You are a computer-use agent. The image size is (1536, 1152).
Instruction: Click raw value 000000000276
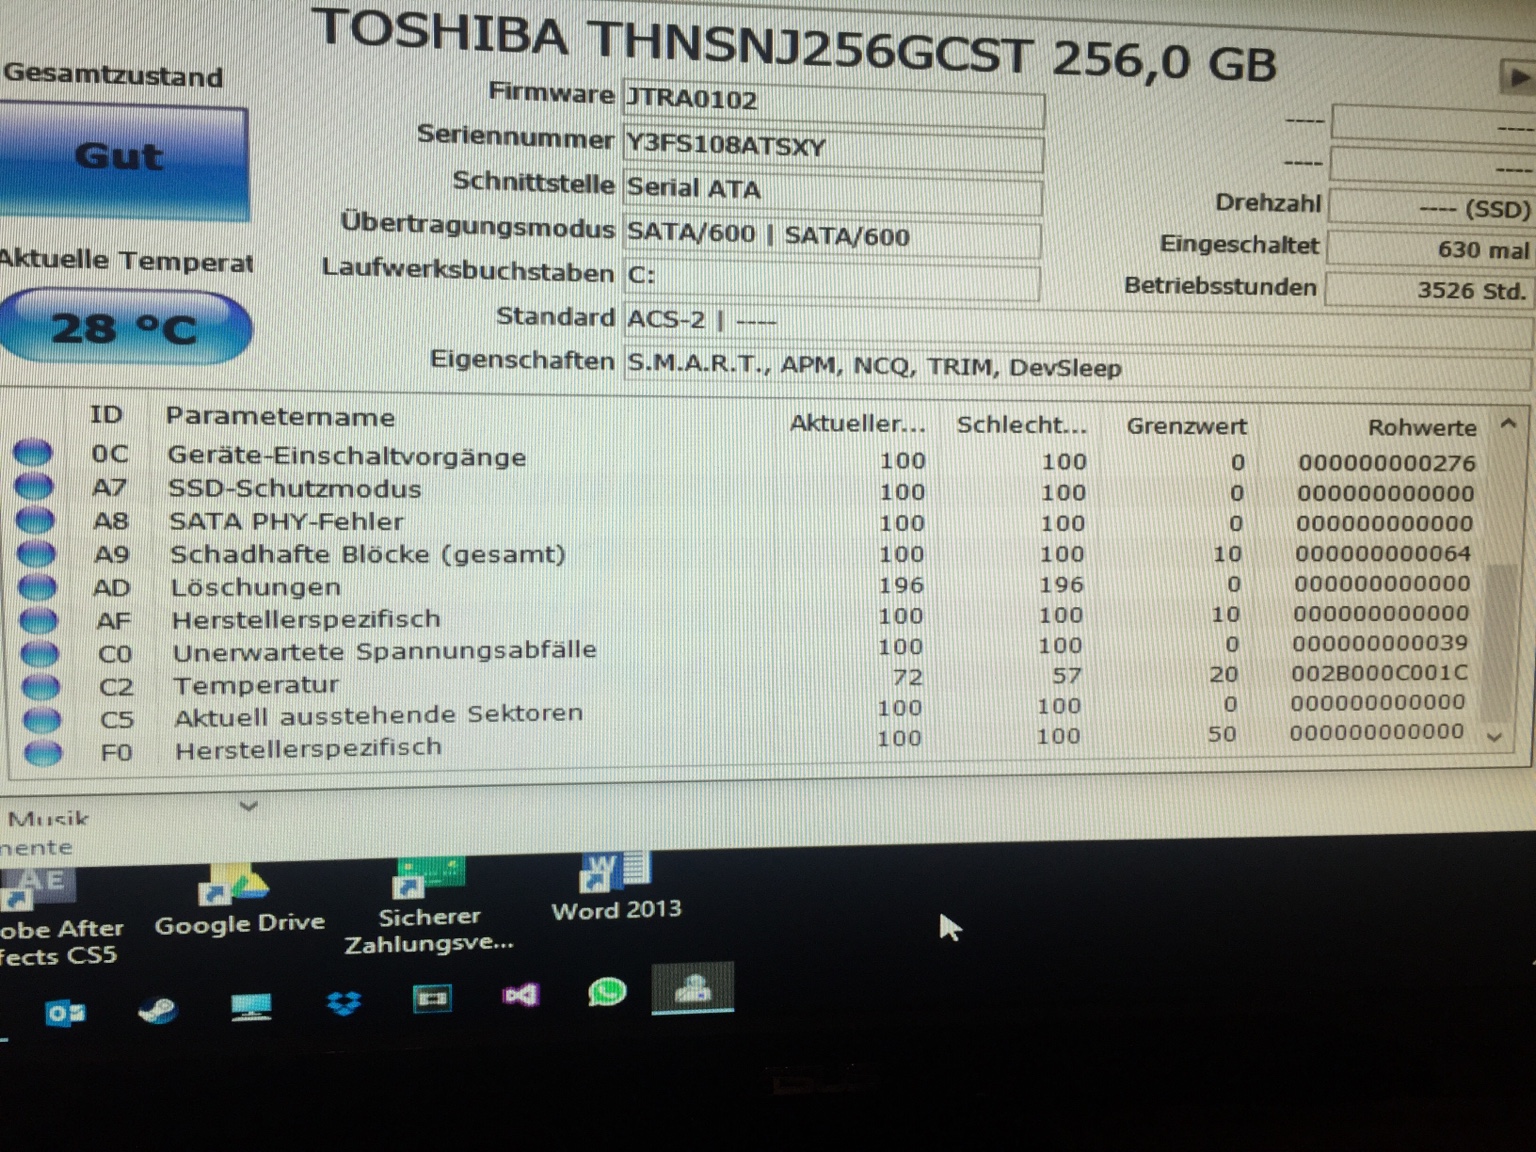[1387, 463]
